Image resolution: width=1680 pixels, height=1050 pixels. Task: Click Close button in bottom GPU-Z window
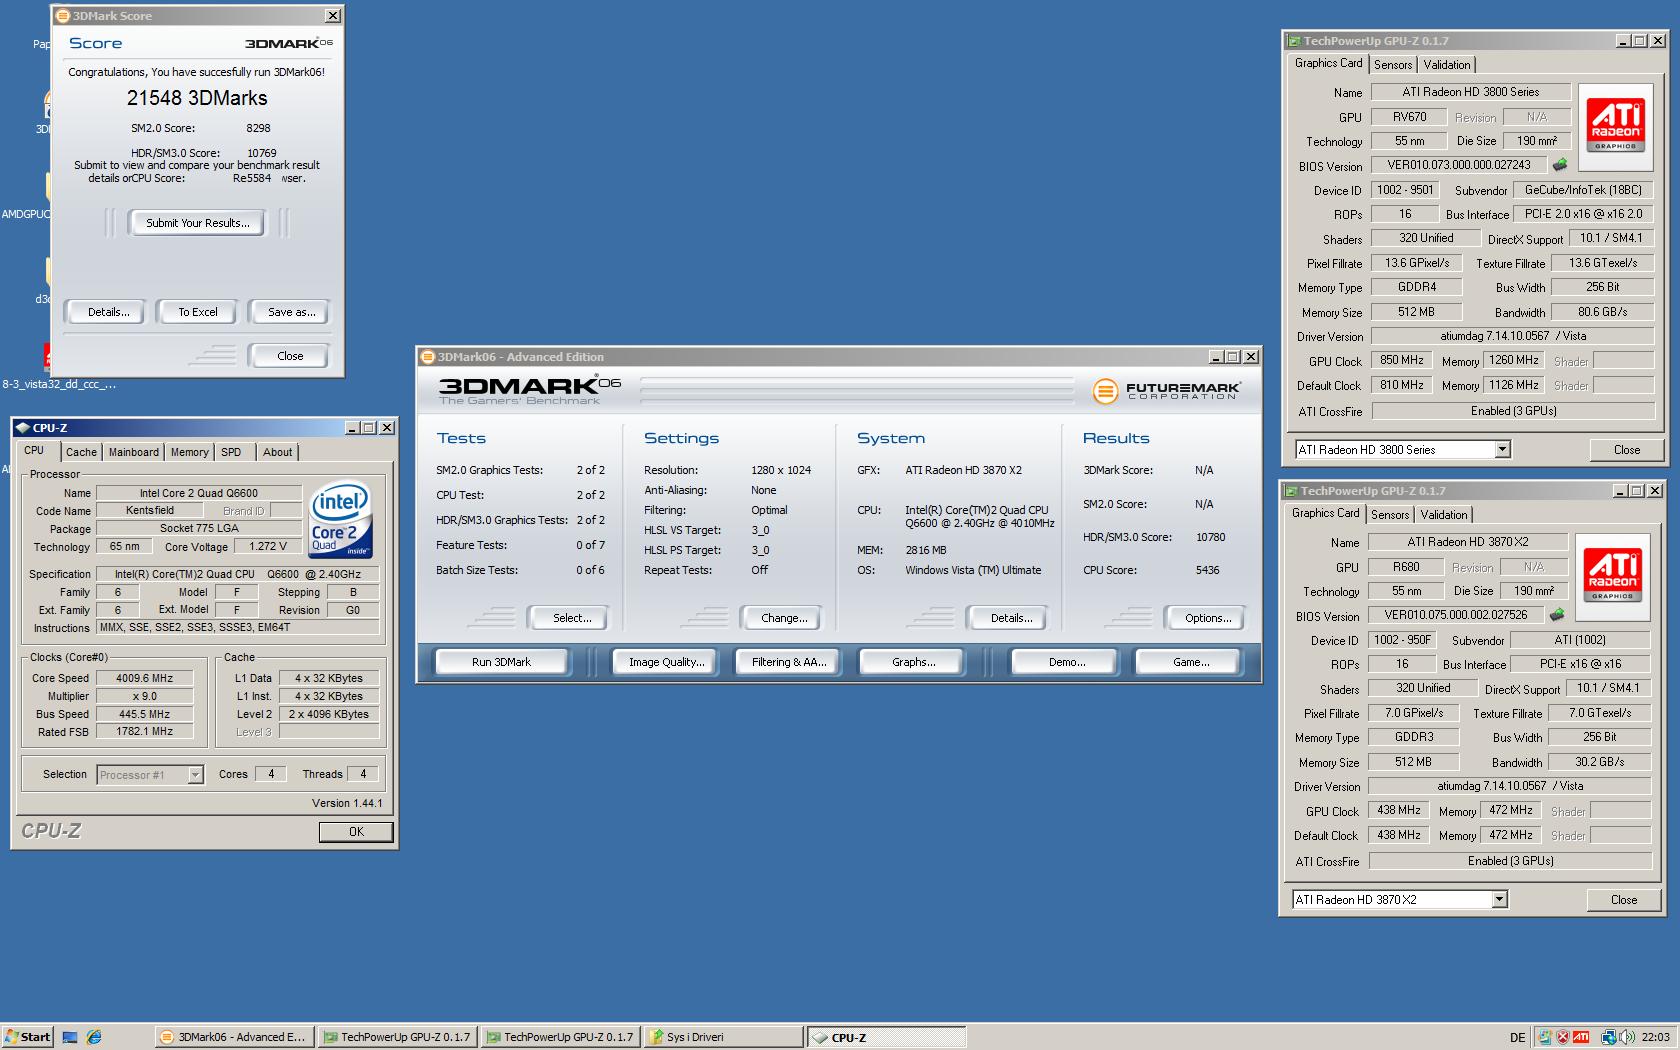point(1623,900)
